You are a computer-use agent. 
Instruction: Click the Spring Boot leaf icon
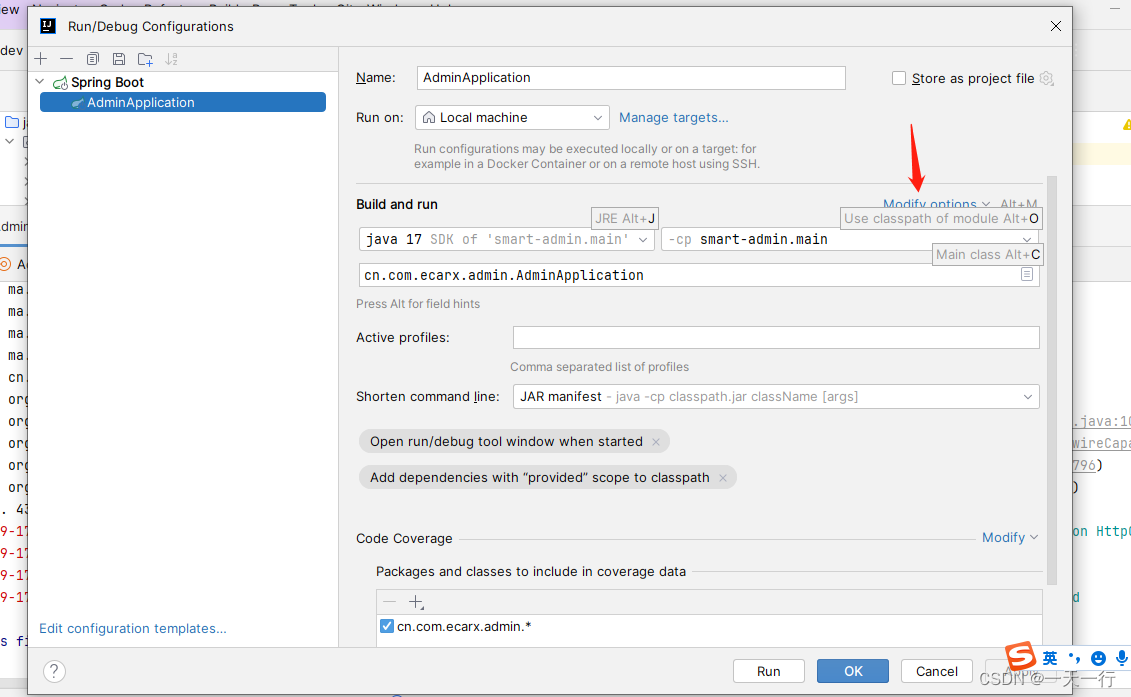(x=61, y=83)
